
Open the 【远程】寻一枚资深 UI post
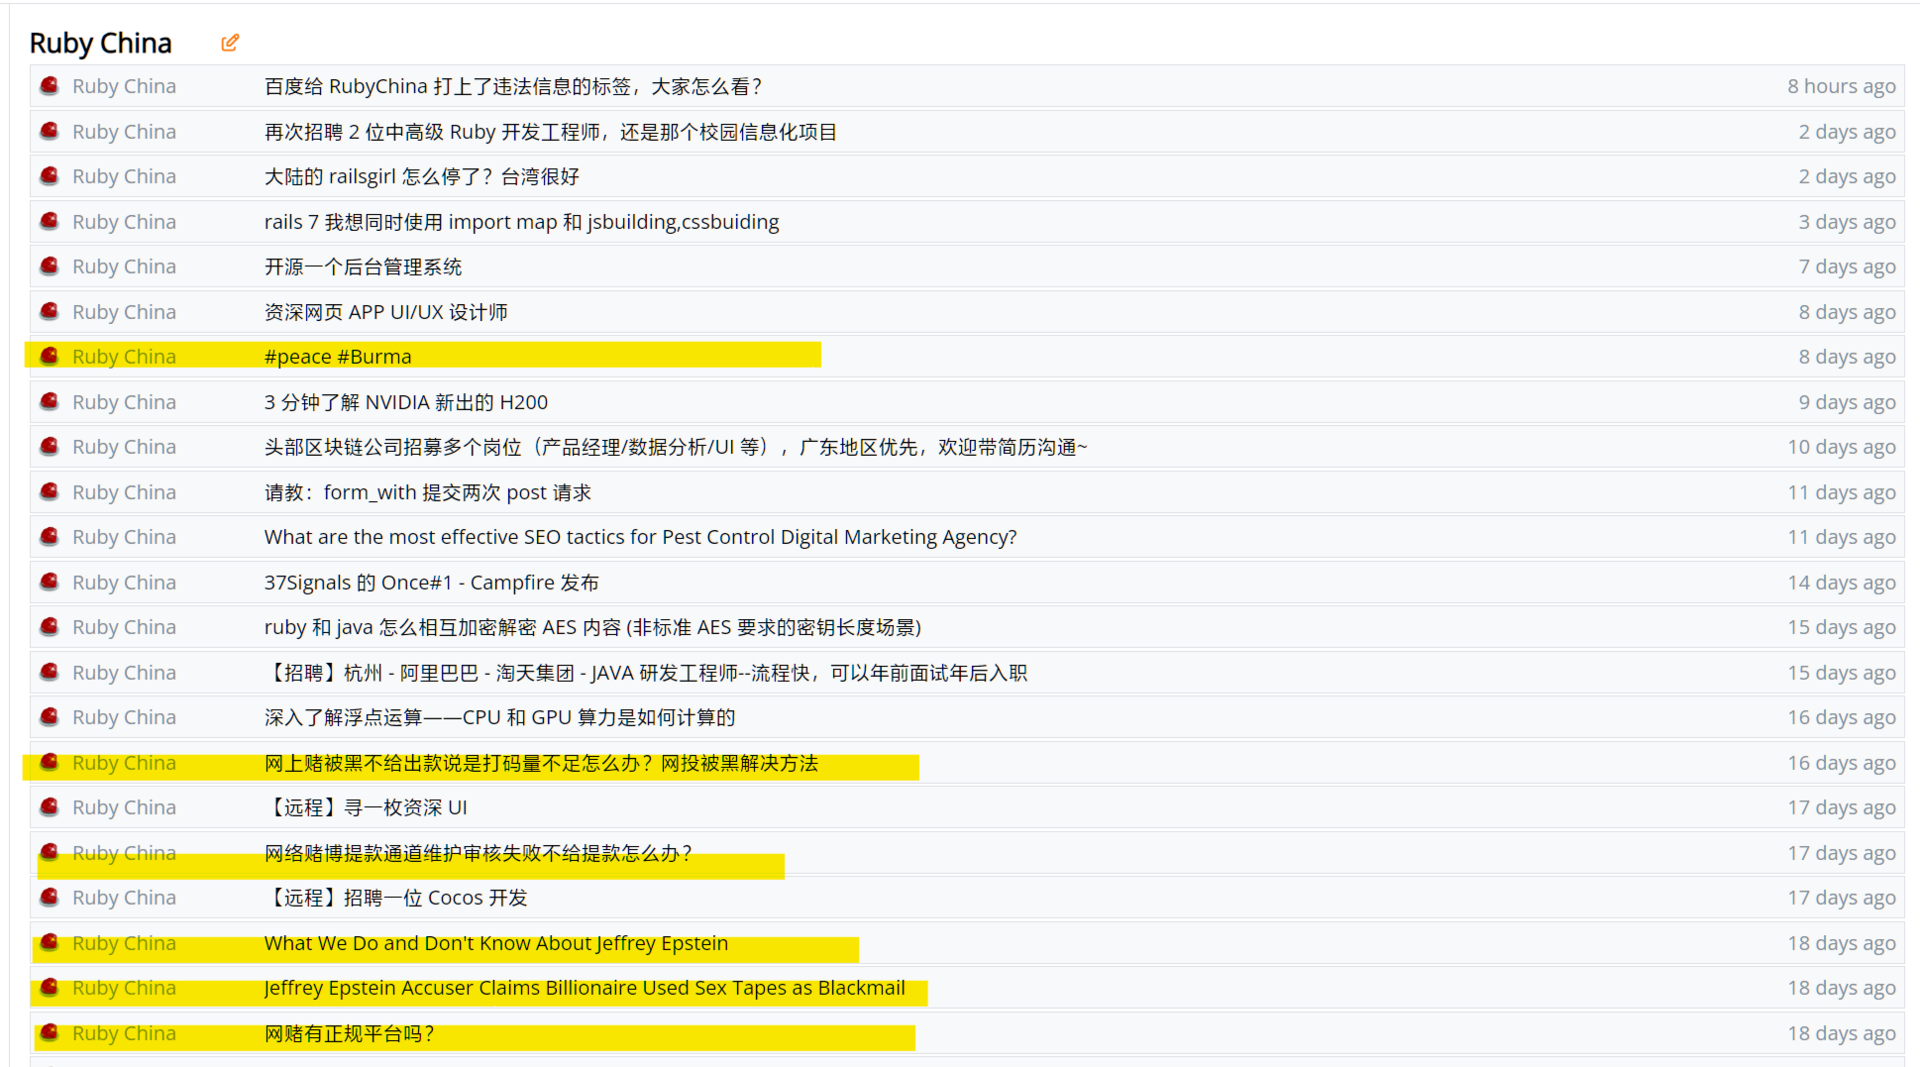365,807
